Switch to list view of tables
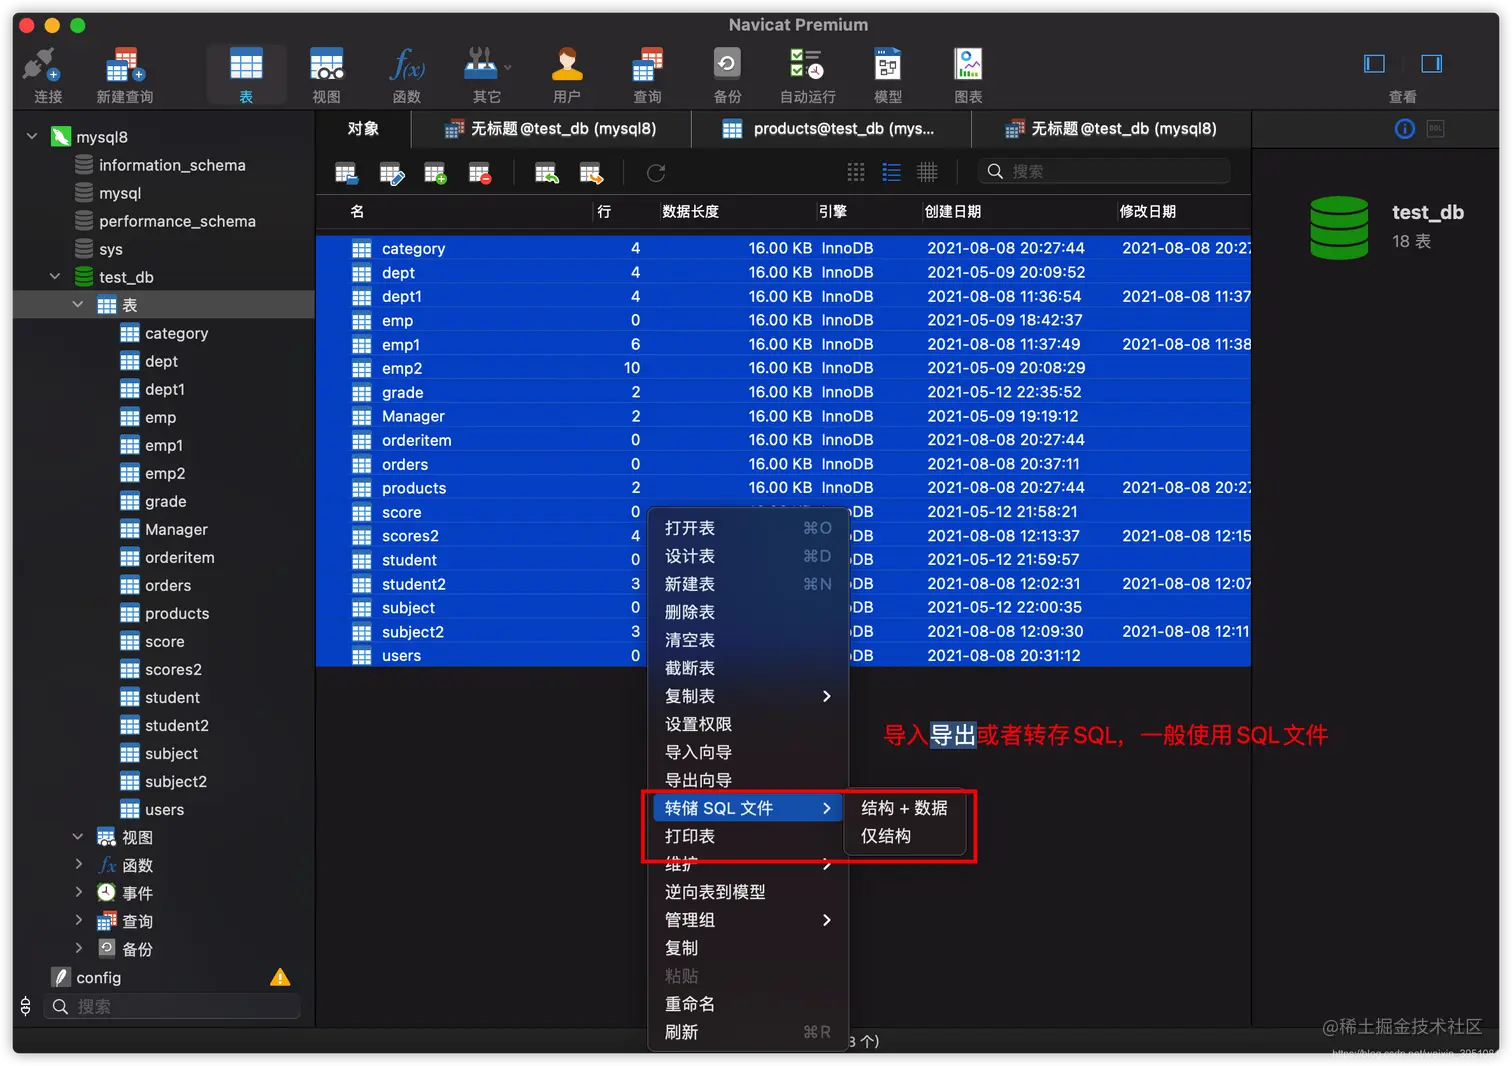The height and width of the screenshot is (1066, 1512). (891, 171)
